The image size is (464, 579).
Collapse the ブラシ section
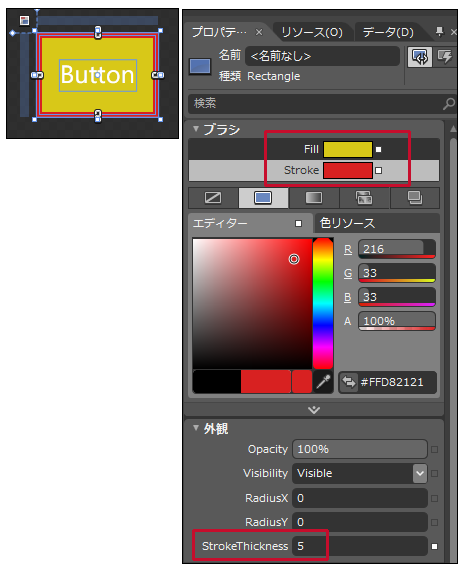[196, 129]
